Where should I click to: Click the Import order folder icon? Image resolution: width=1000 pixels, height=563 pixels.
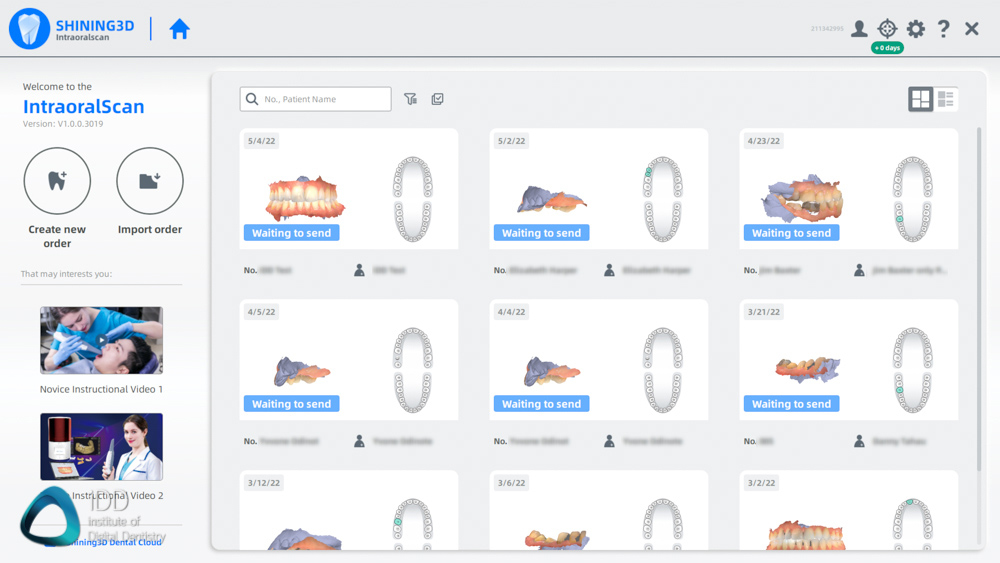[150, 181]
